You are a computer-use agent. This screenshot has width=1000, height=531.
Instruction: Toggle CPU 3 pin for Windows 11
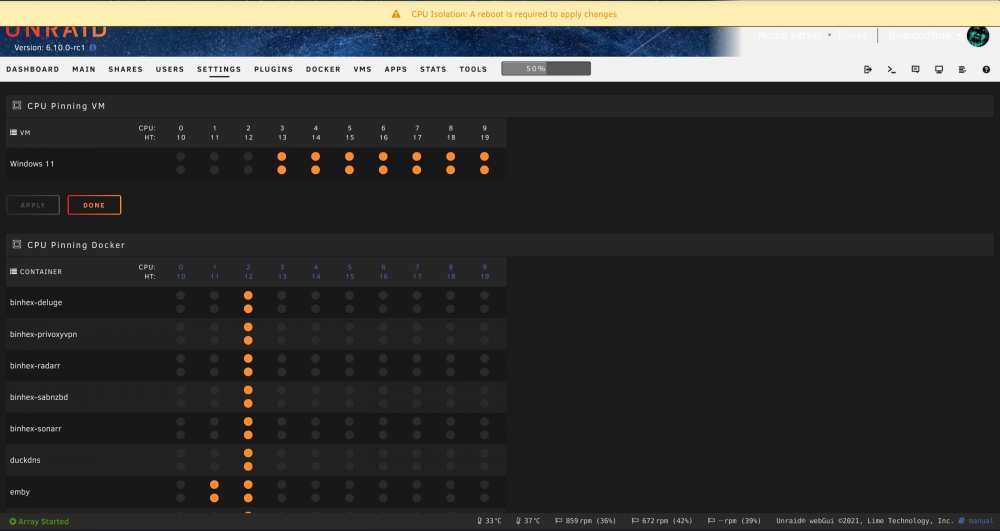(x=282, y=156)
